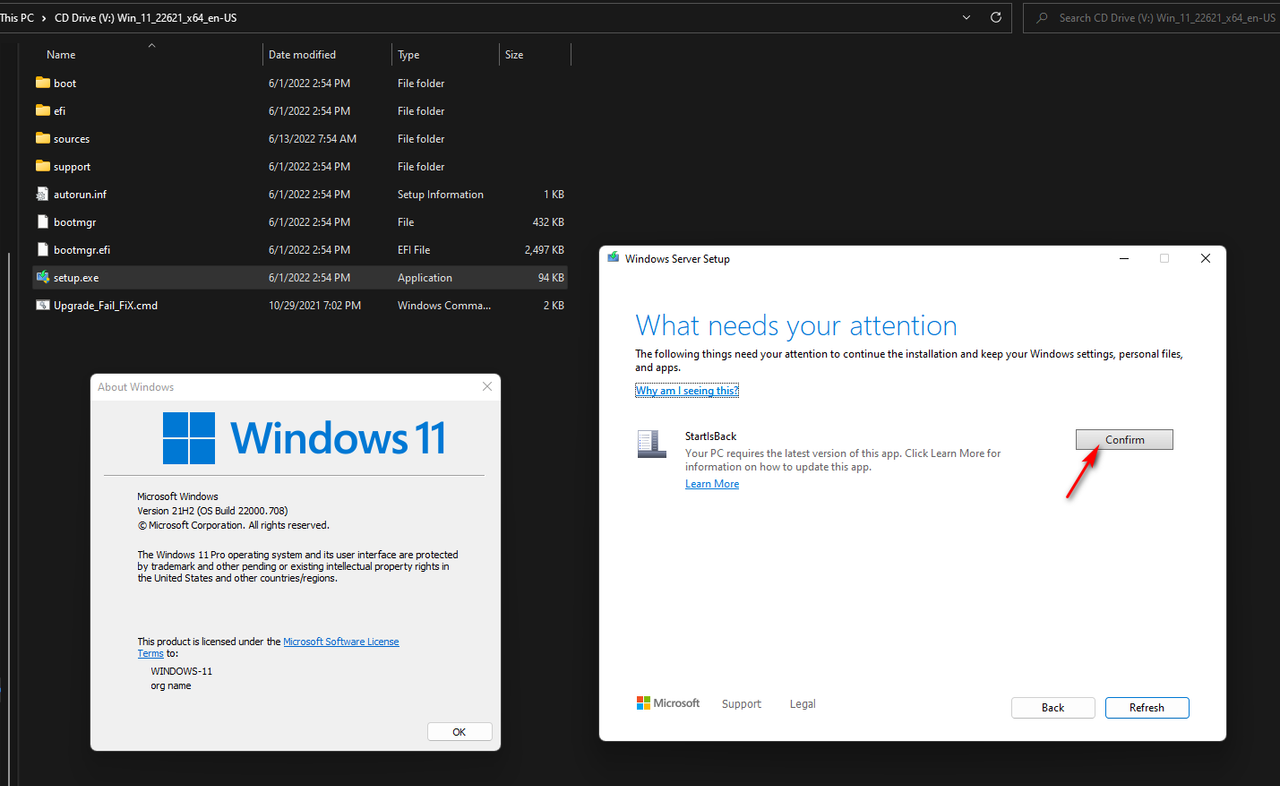Screen dimensions: 1280x786
Task: Click the StartIsBack app icon in Setup
Action: point(651,444)
